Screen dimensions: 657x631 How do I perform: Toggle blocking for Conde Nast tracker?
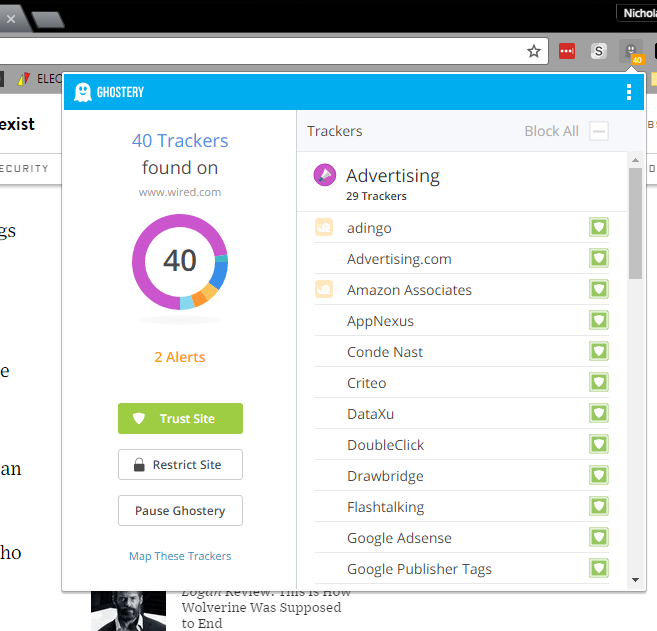599,352
